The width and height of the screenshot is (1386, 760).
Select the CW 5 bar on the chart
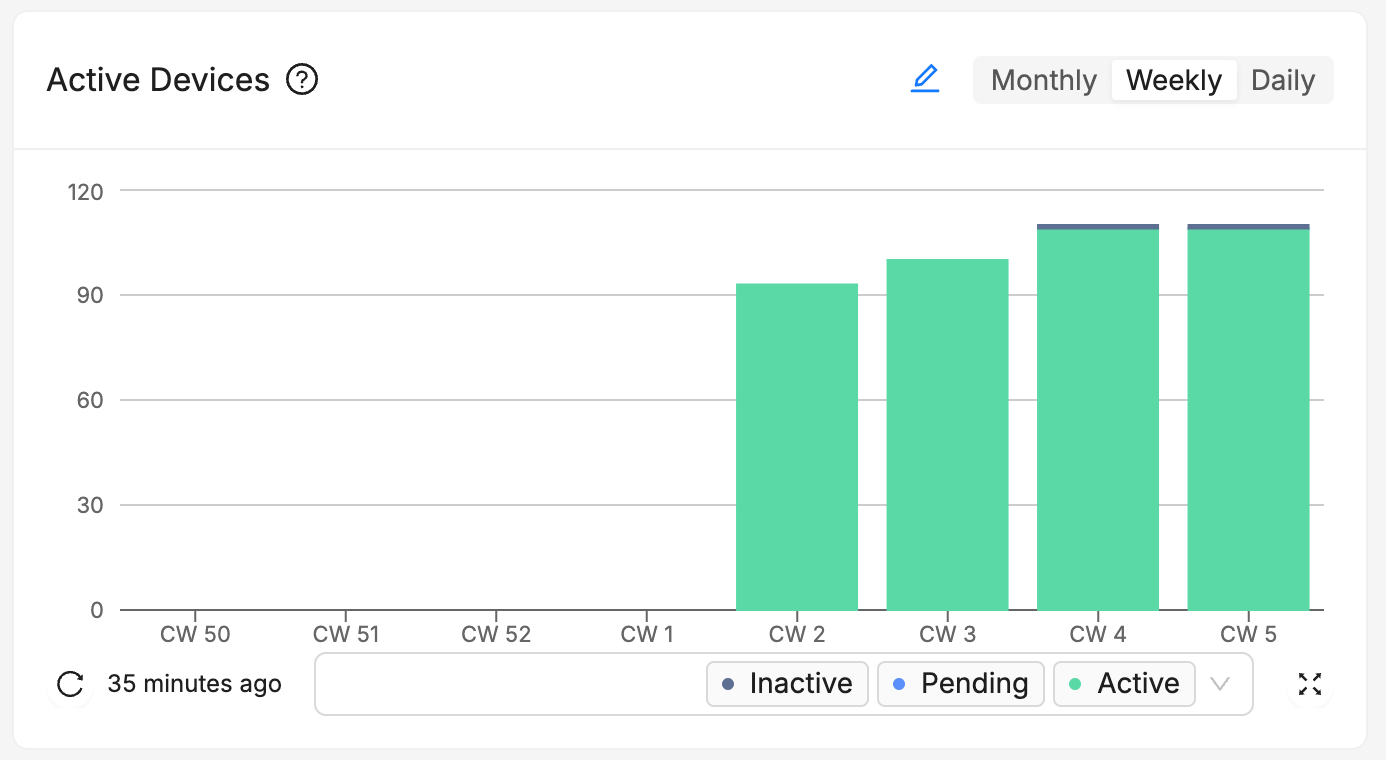1248,420
